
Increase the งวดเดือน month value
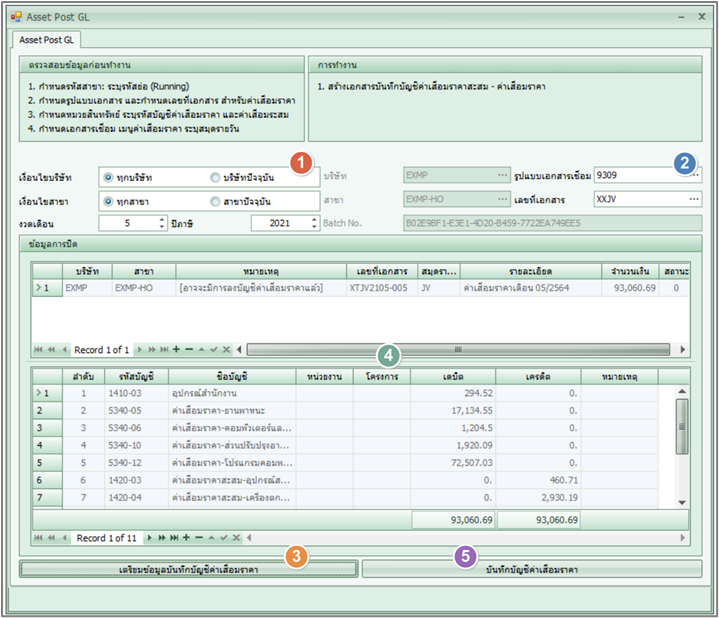[x=161, y=219]
